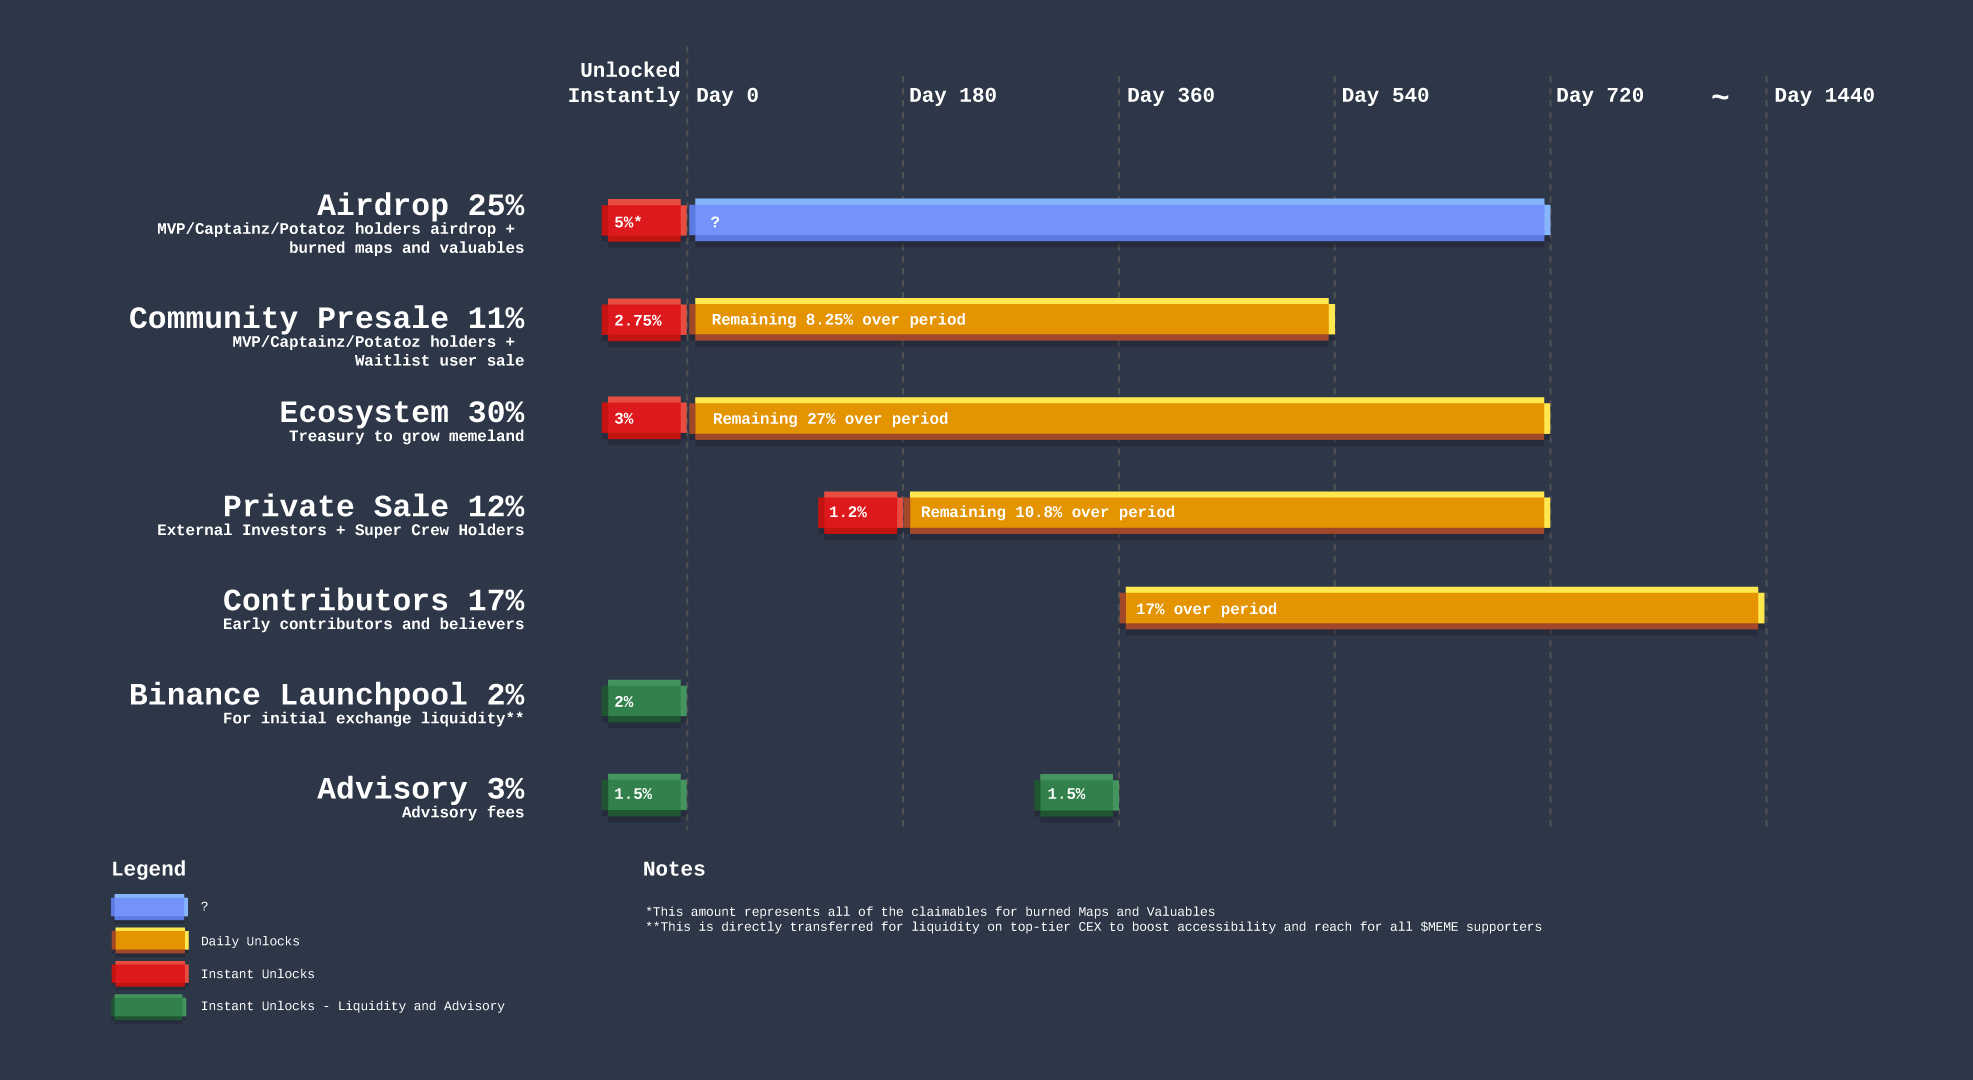
Task: Click the blue question-mark legend swatch
Action: point(149,907)
